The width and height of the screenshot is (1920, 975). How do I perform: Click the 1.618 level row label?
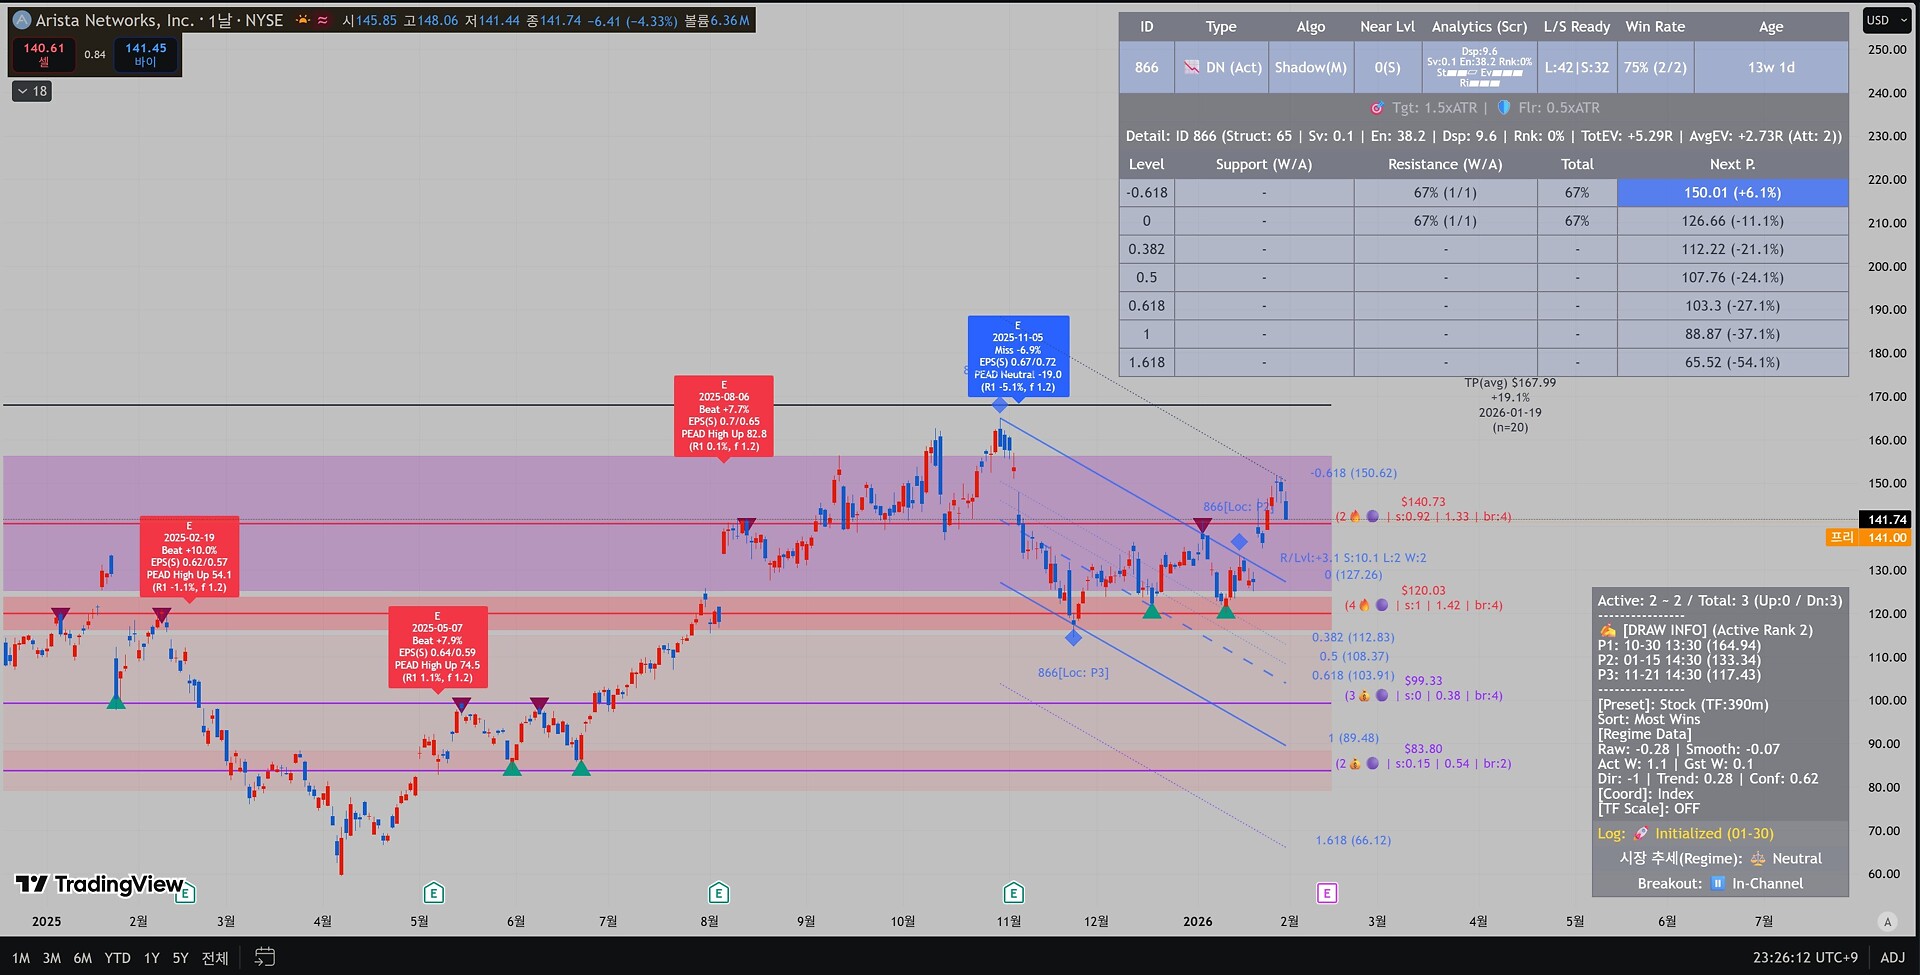[1146, 362]
